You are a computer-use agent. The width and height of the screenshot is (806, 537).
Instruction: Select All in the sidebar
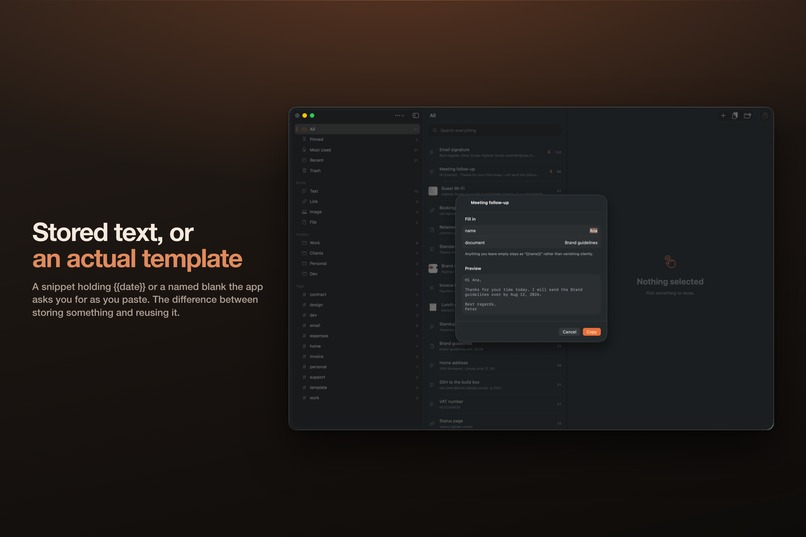point(357,129)
